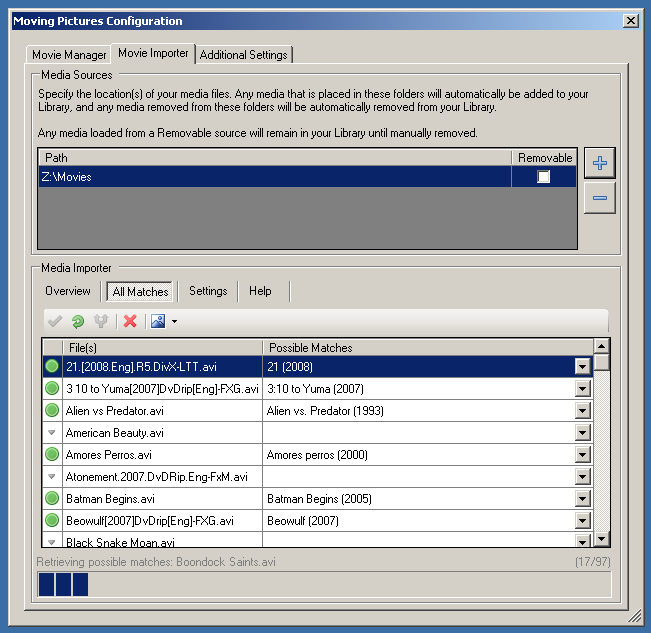Click the grey split/join files icon
Screen dimensions: 651x633
101,321
